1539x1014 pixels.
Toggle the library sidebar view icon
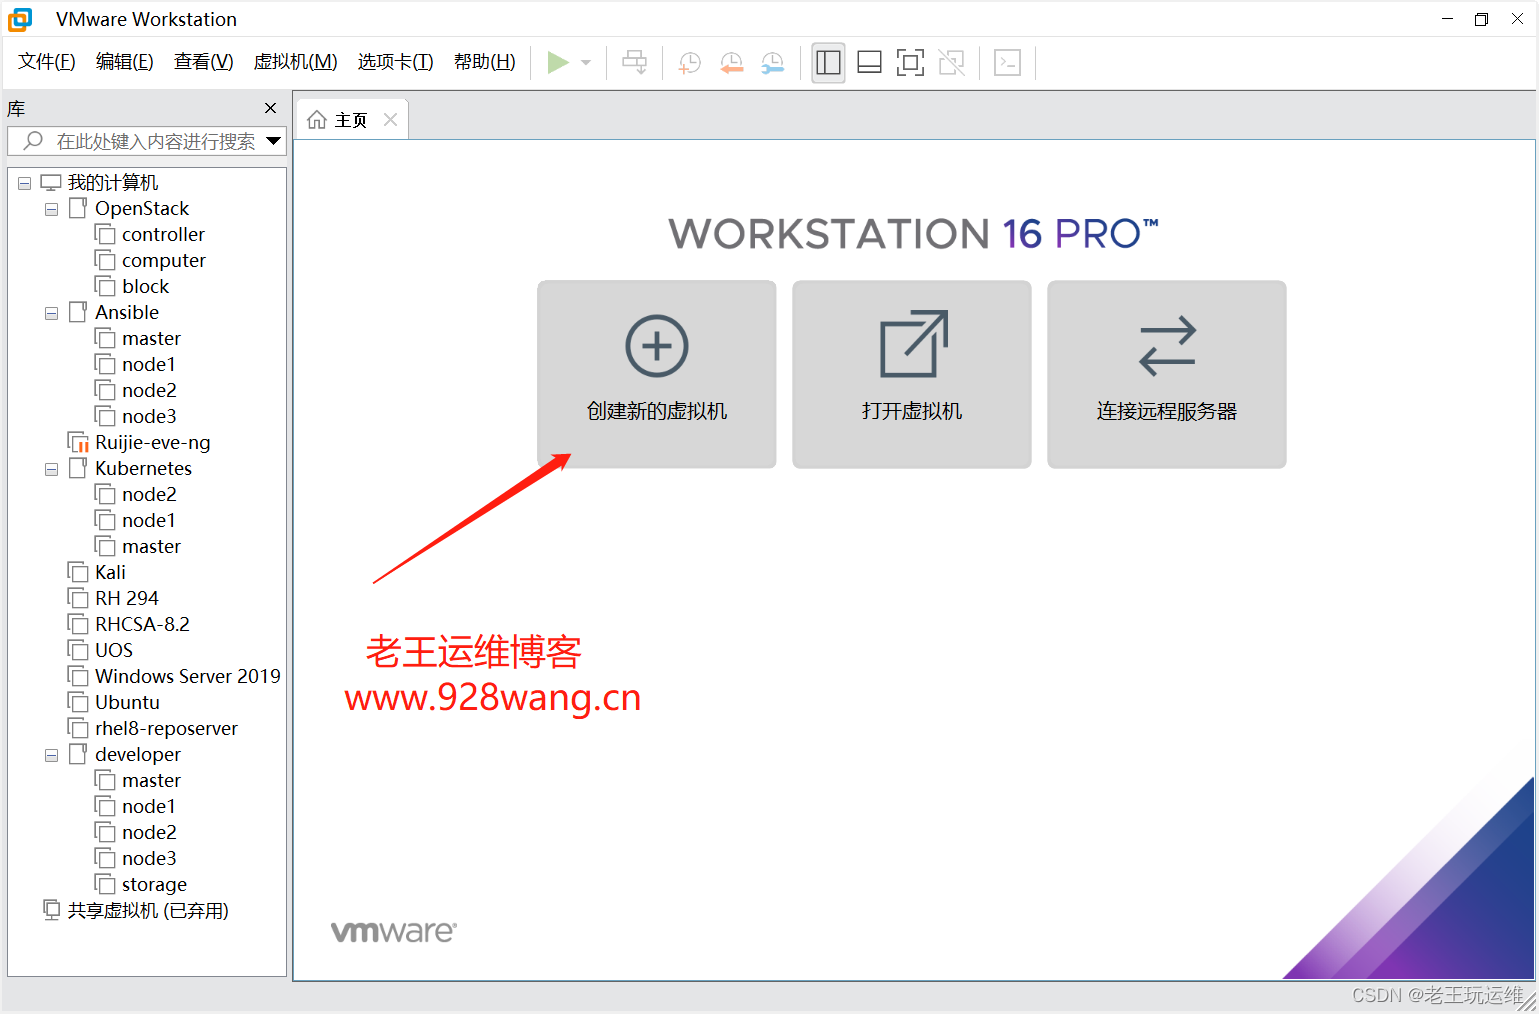pyautogui.click(x=828, y=63)
